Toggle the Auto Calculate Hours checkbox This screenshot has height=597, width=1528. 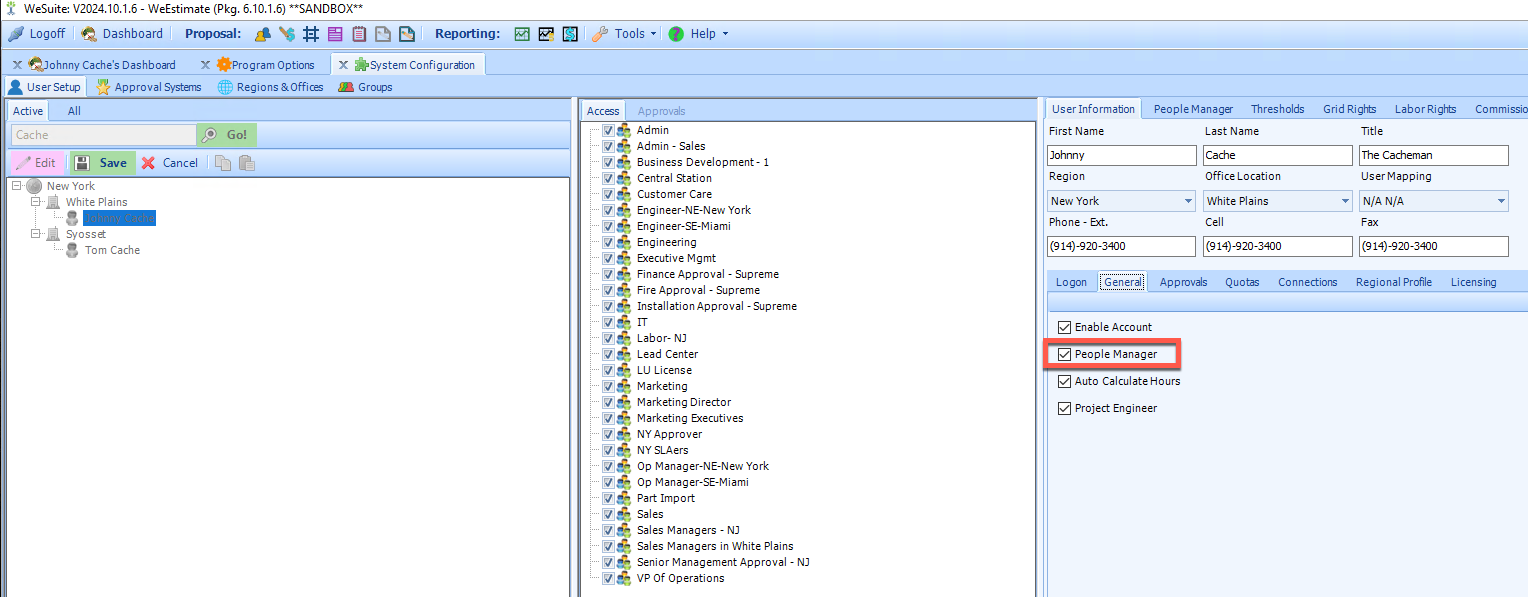[1064, 381]
